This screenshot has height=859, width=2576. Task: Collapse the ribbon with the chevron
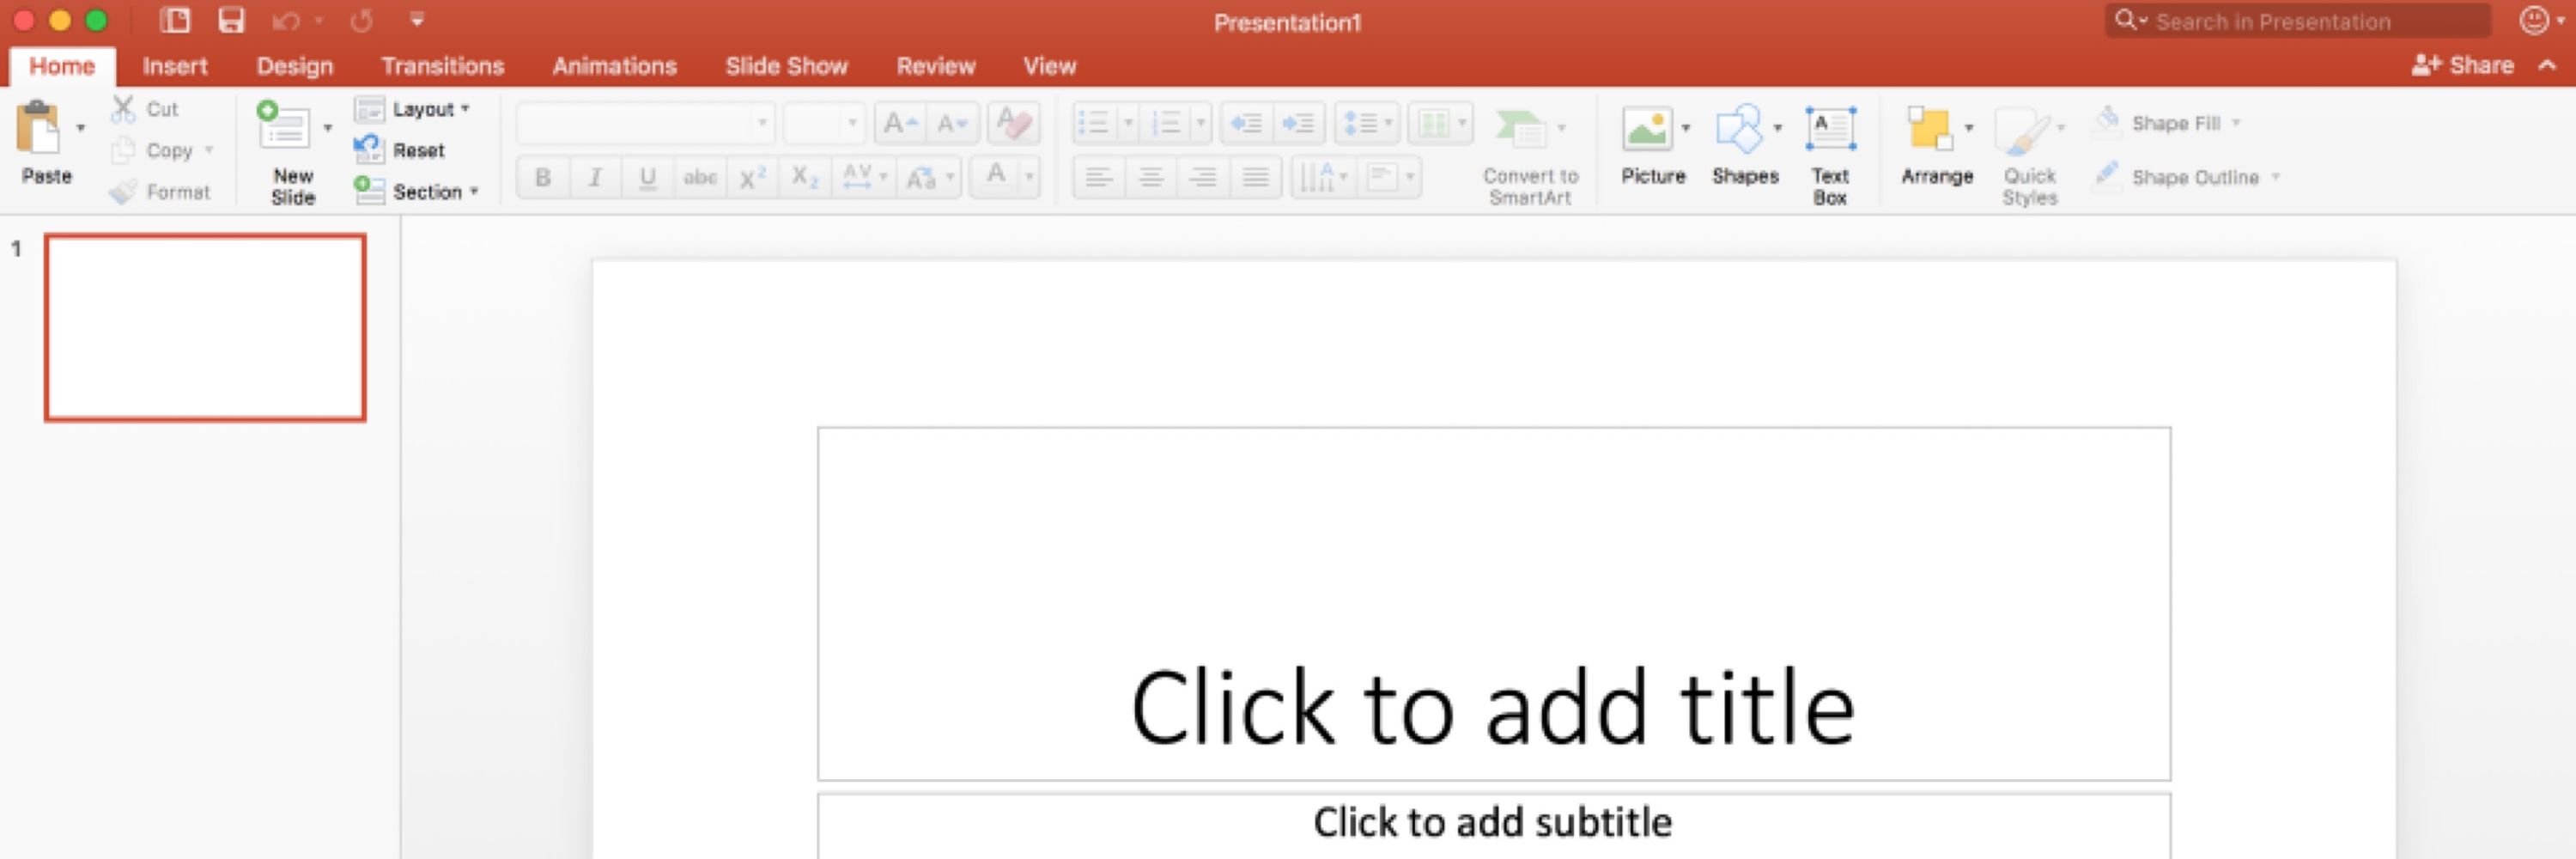[2547, 65]
